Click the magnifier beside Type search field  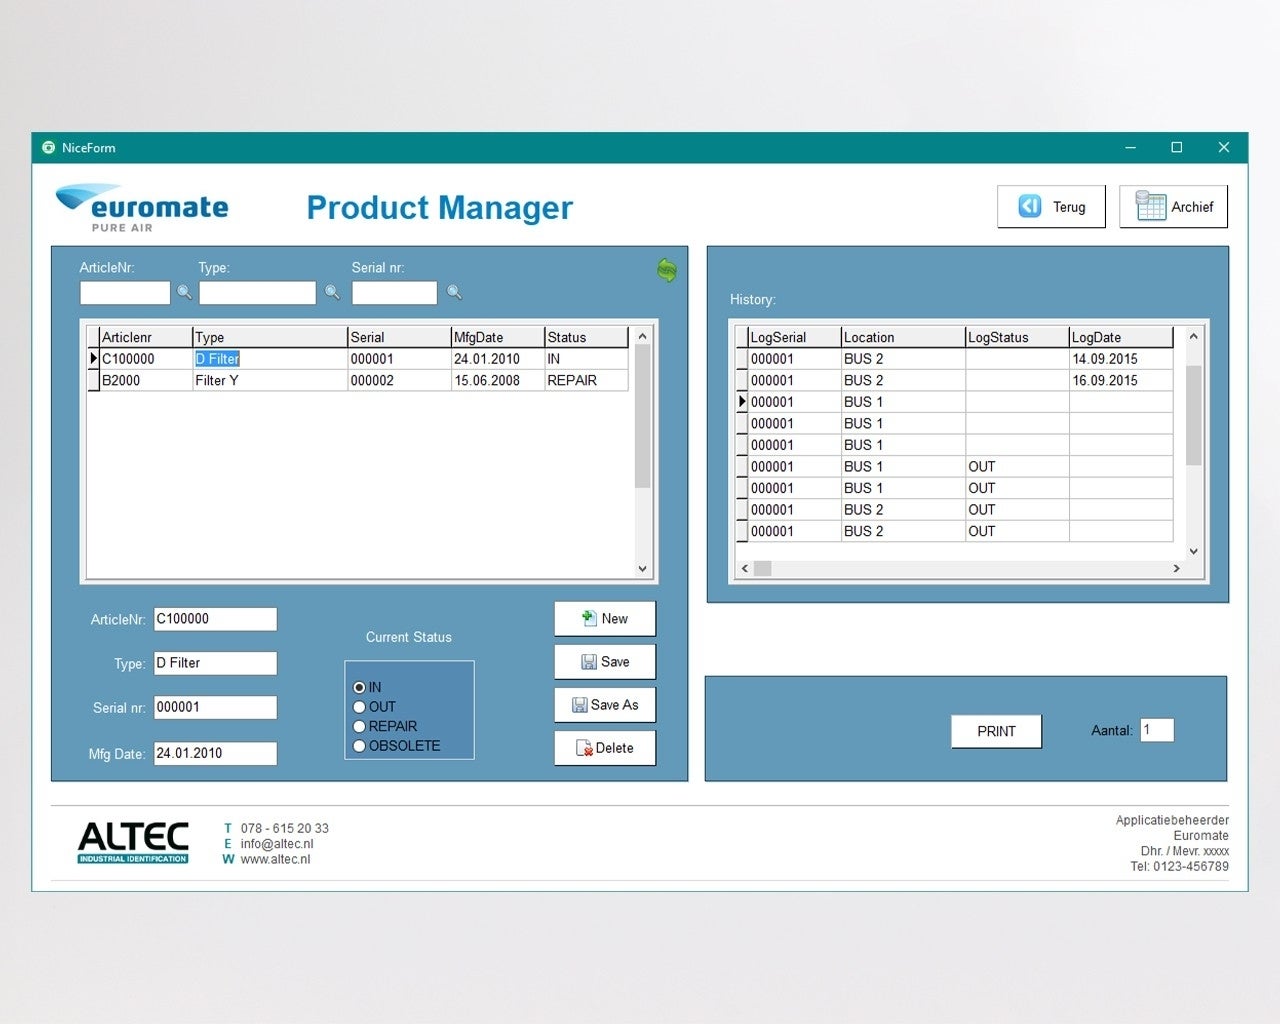pyautogui.click(x=332, y=292)
